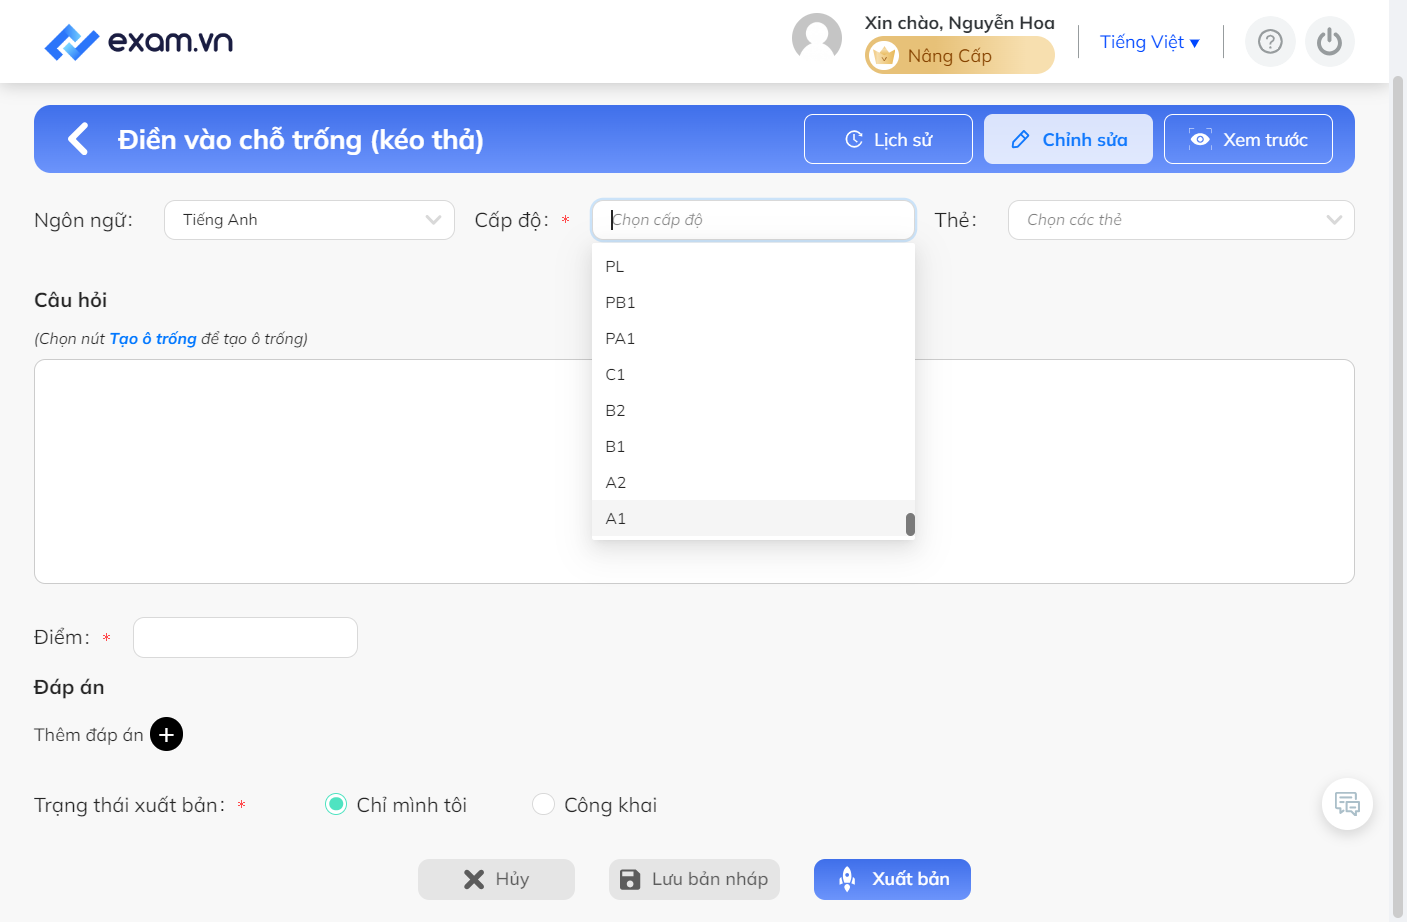Viewport: 1407px width, 922px height.
Task: Choose level PL from the list
Action: [x=753, y=267]
